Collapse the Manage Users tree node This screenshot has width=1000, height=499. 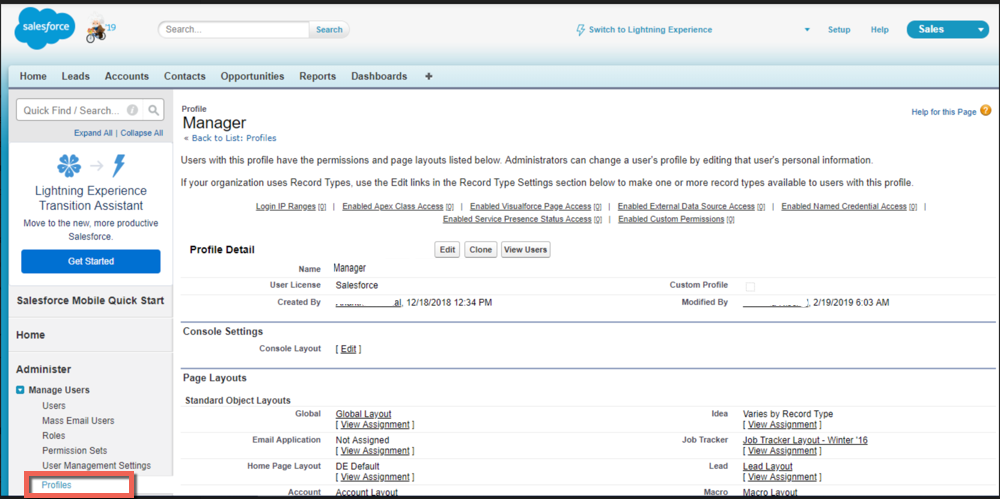pos(20,390)
